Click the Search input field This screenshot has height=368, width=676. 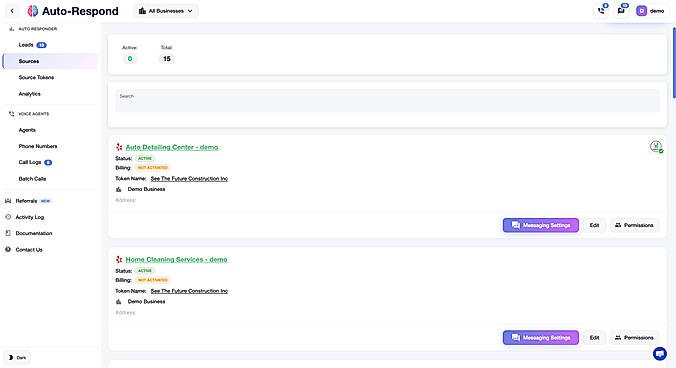pos(387,101)
